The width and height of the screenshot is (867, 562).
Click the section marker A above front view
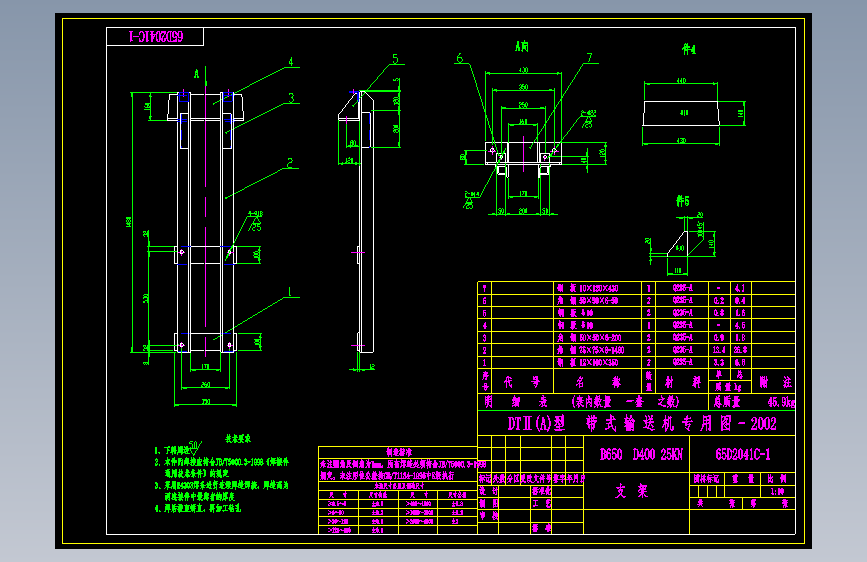point(196,74)
